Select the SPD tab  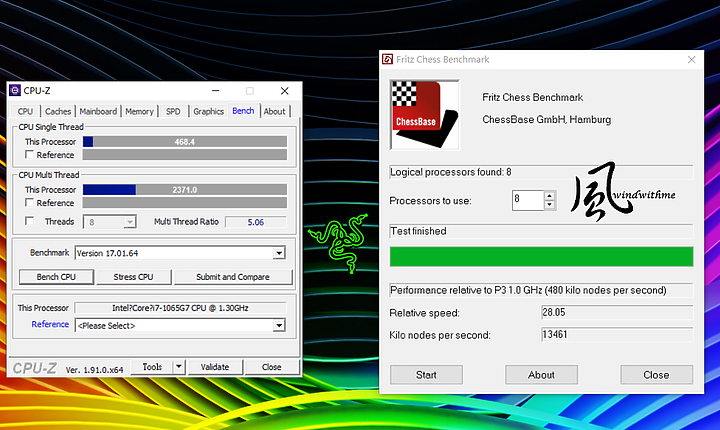[x=173, y=111]
